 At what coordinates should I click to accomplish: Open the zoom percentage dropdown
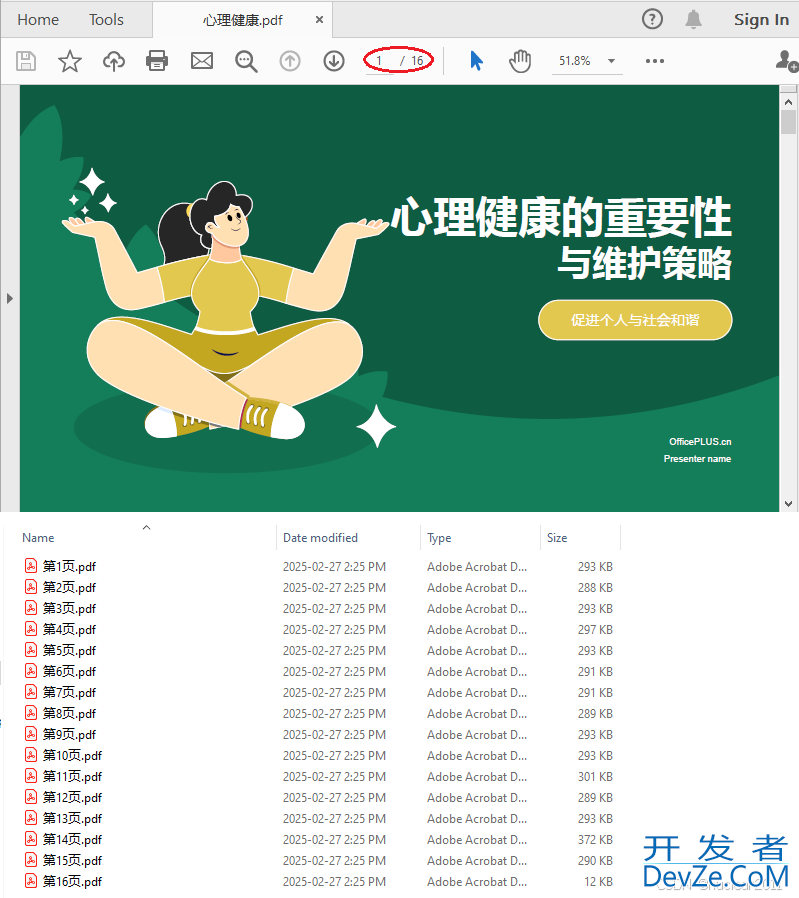pos(611,61)
